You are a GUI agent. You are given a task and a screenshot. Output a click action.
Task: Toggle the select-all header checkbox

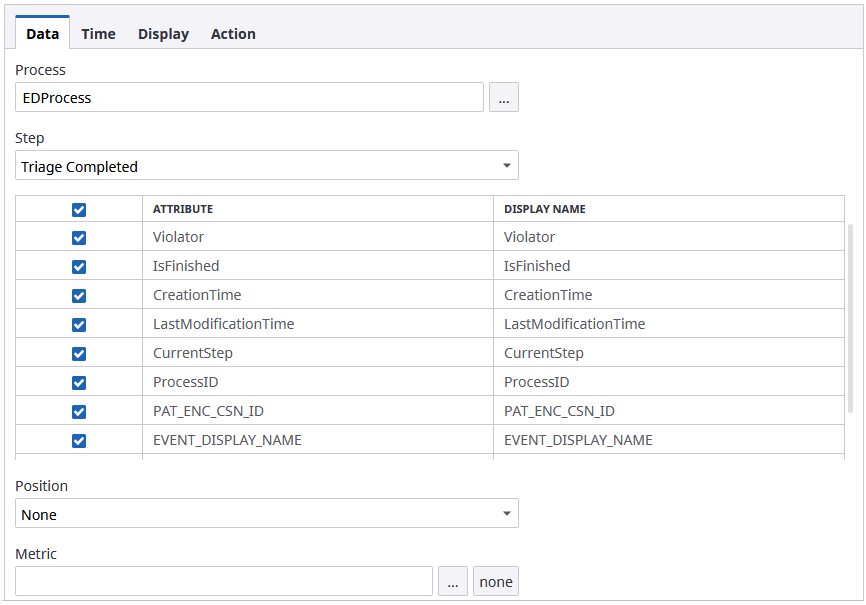click(x=79, y=210)
